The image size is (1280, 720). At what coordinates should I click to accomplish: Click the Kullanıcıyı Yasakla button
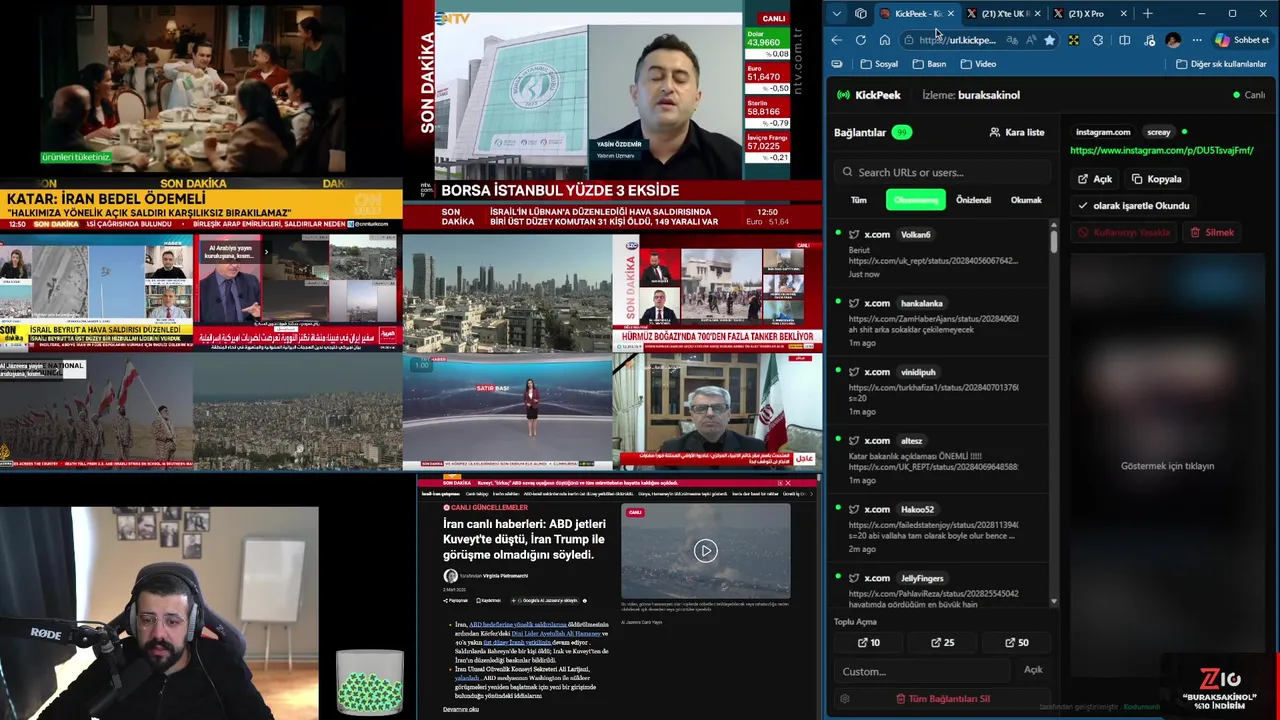point(1124,232)
